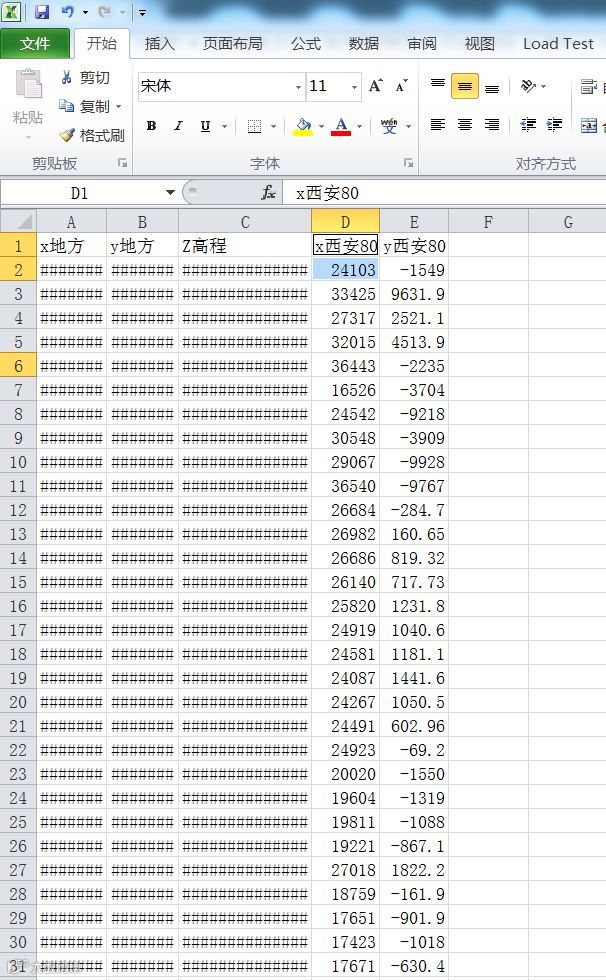Click the Format Painter (格式刷) brush
The height and width of the screenshot is (980, 606).
[92, 135]
